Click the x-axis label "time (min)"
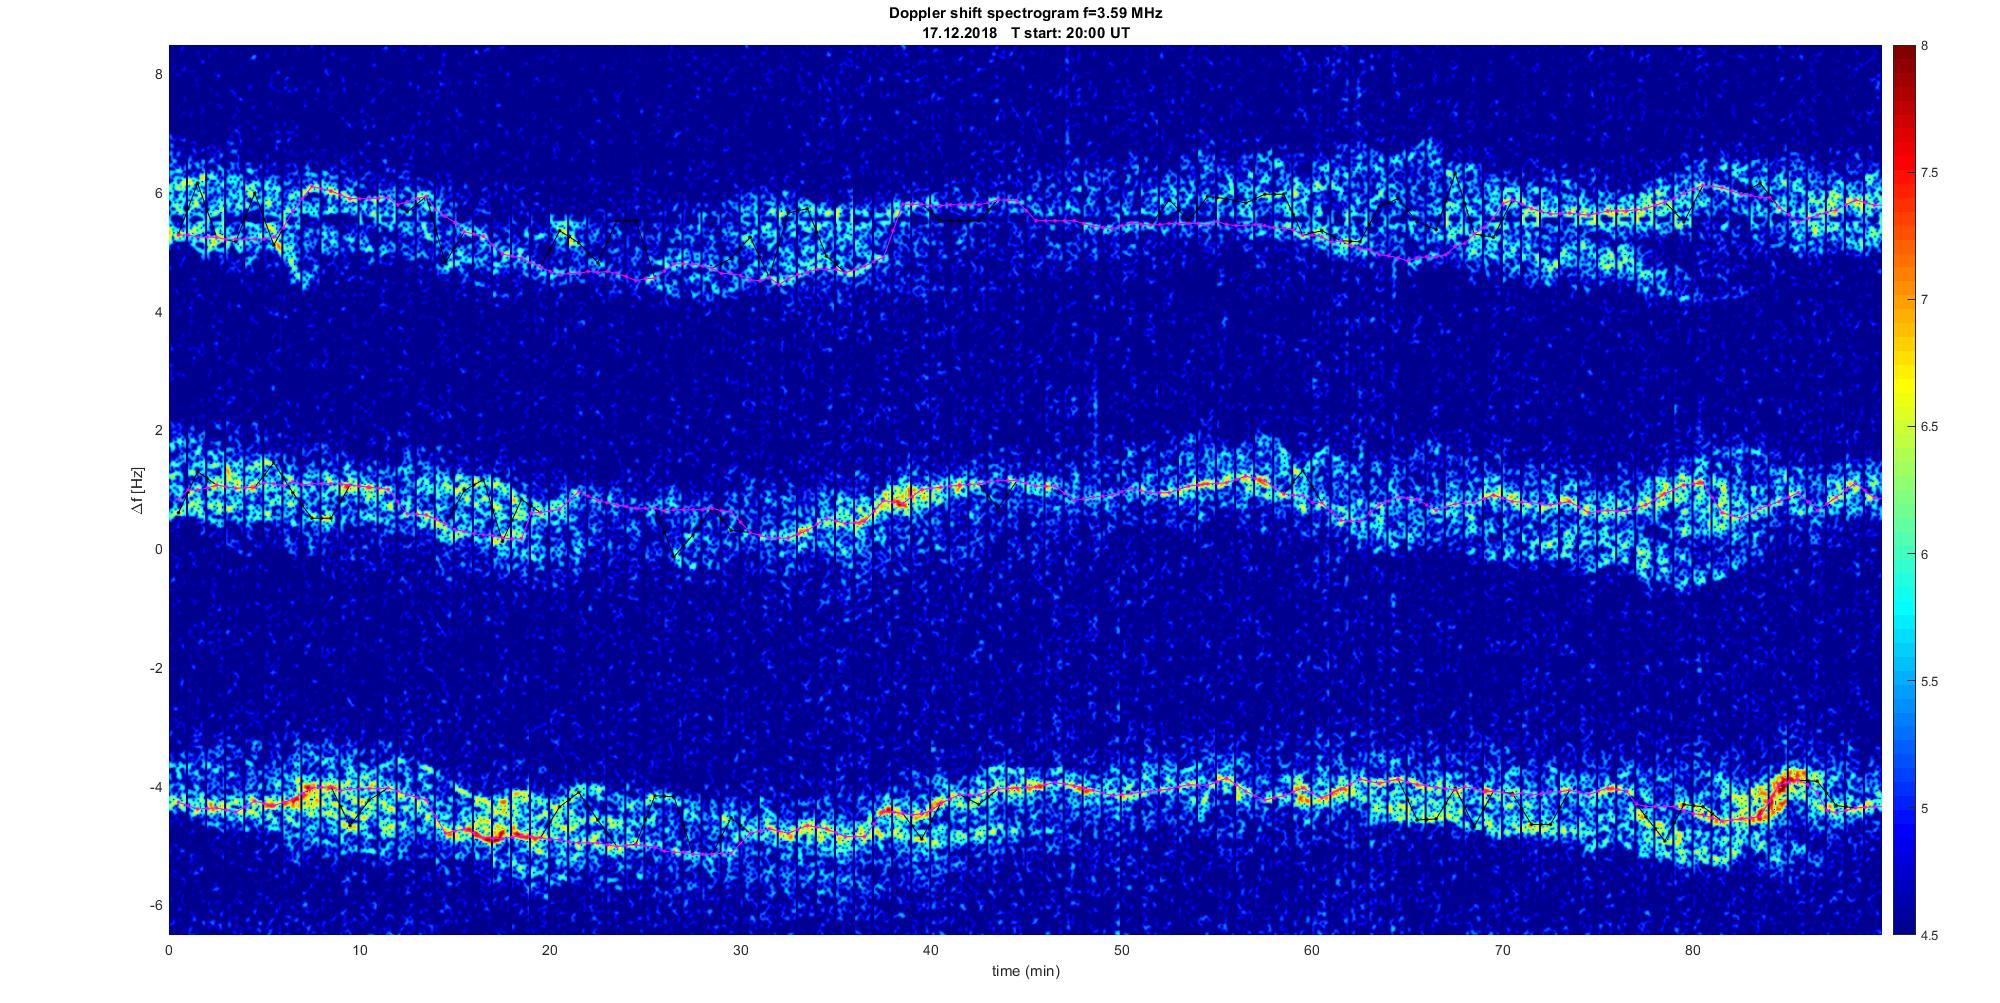The image size is (2000, 1003). [x=1025, y=971]
